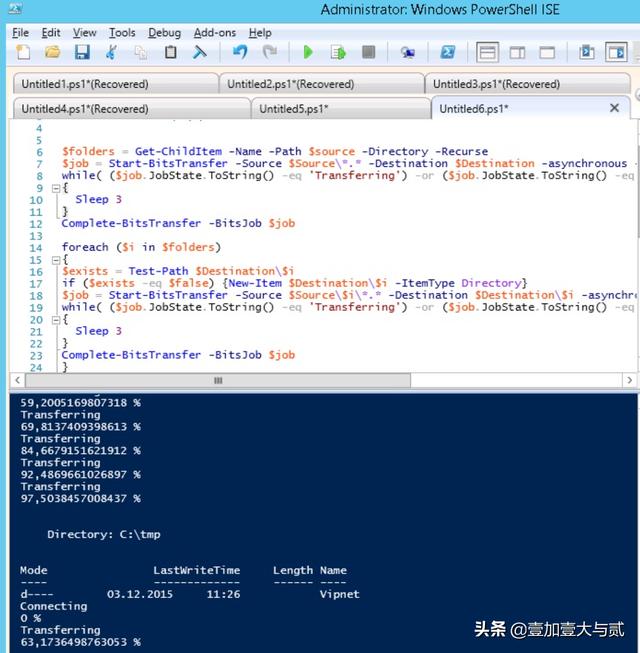This screenshot has height=653, width=640.
Task: Open the Help menu
Action: tap(260, 32)
